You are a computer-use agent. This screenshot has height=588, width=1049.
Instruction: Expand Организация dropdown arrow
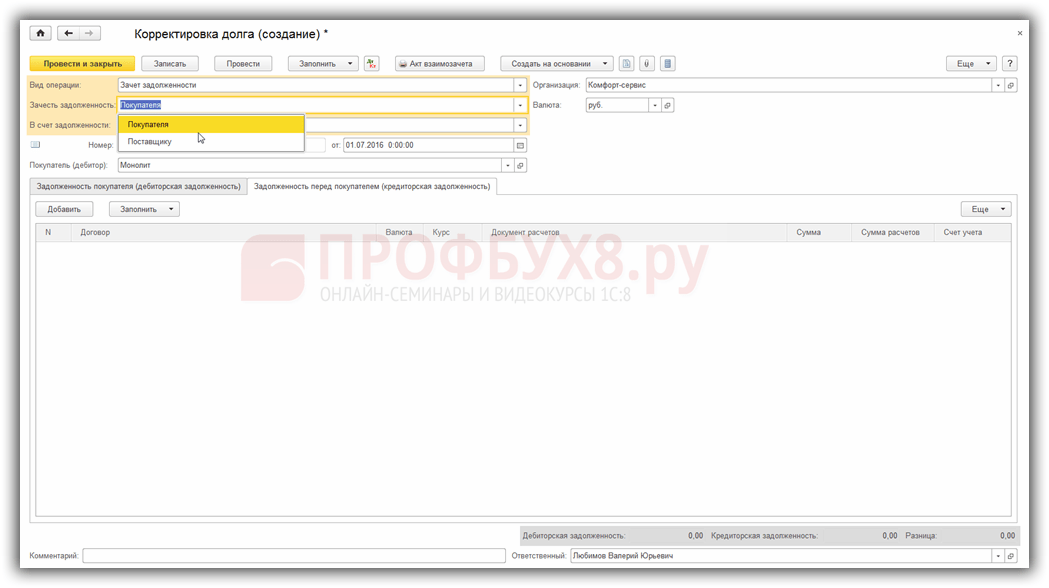(998, 86)
